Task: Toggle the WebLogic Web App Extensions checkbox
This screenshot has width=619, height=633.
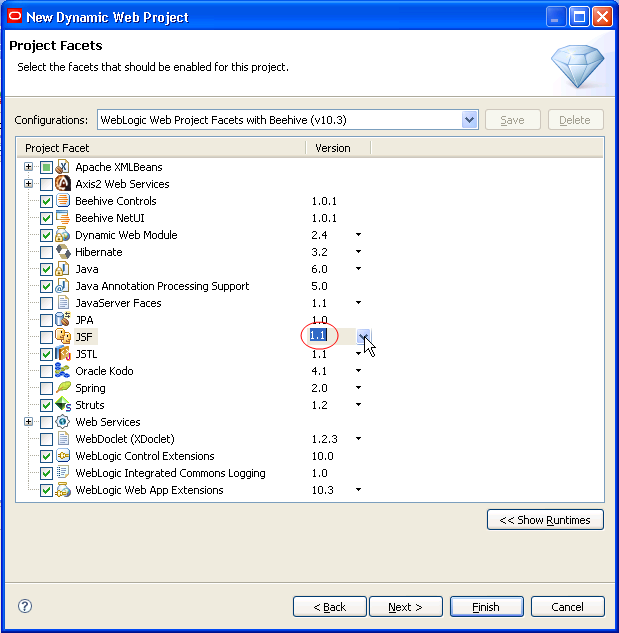Action: click(46, 490)
